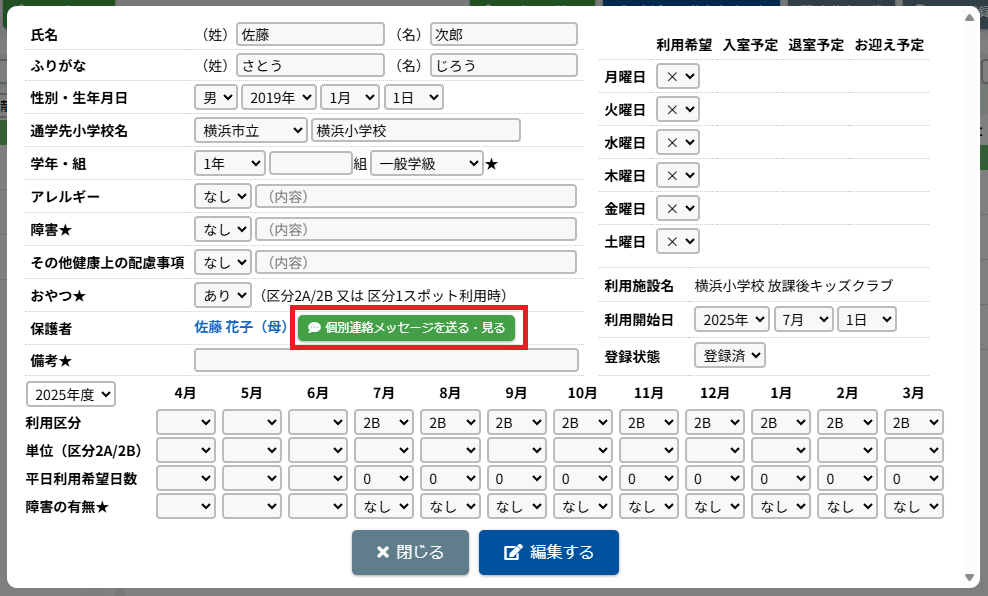Open the gender dropdown showing 男

[x=215, y=98]
